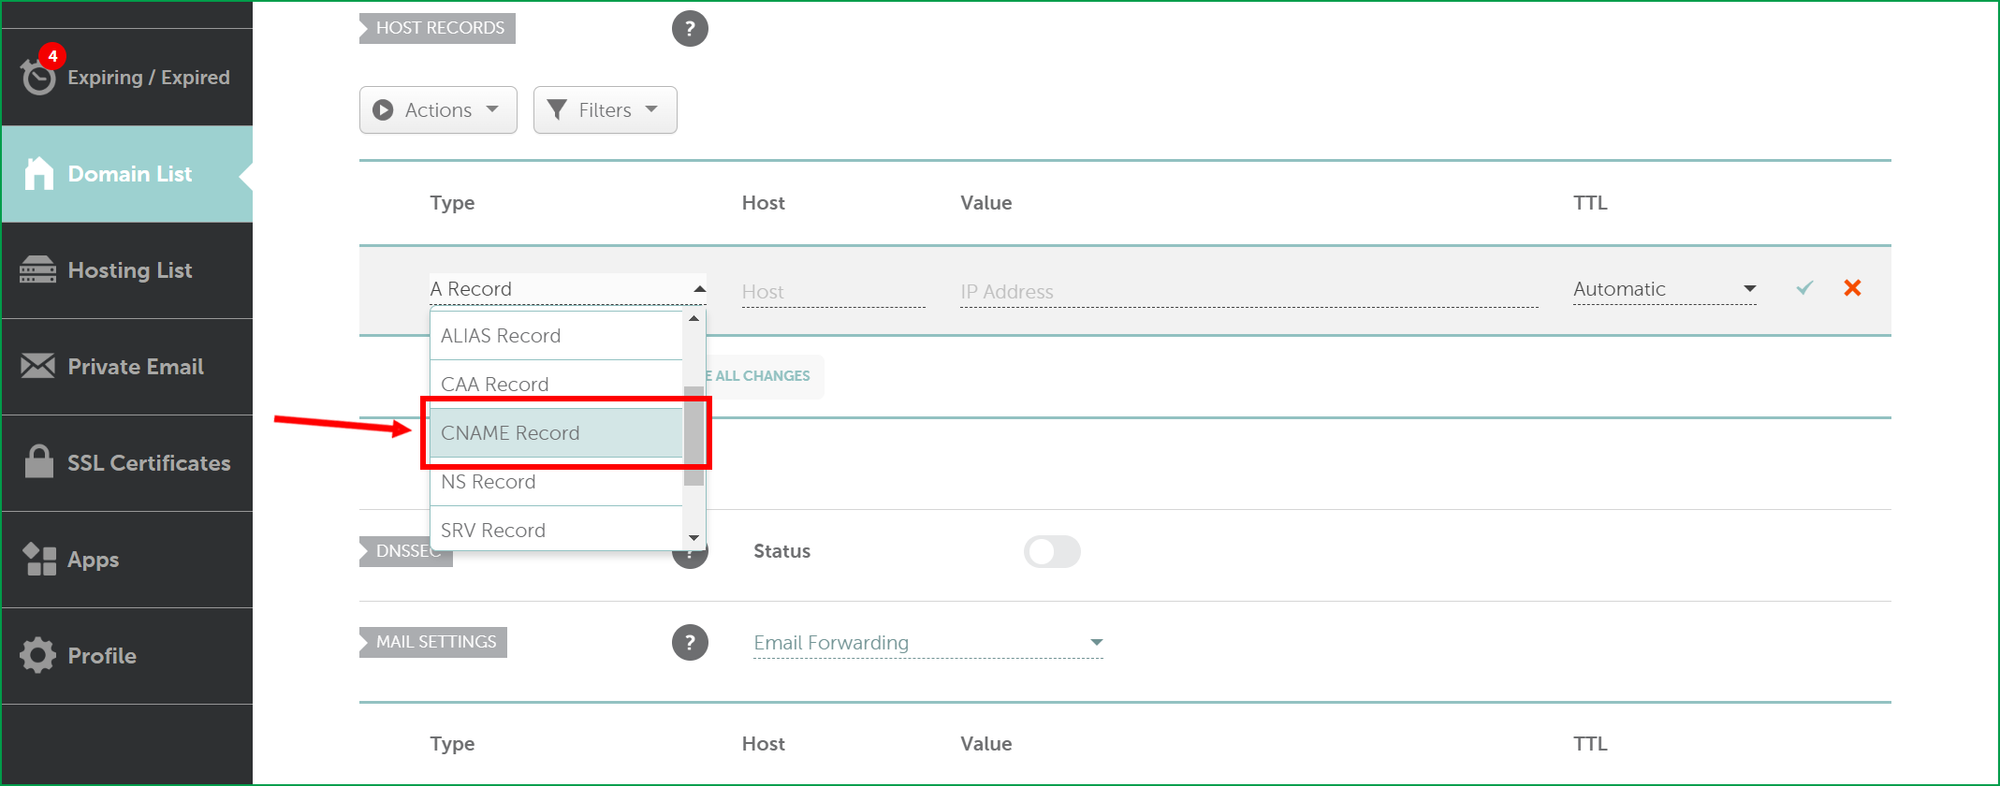Open the Actions dropdown
This screenshot has width=2000, height=786.
(x=438, y=110)
